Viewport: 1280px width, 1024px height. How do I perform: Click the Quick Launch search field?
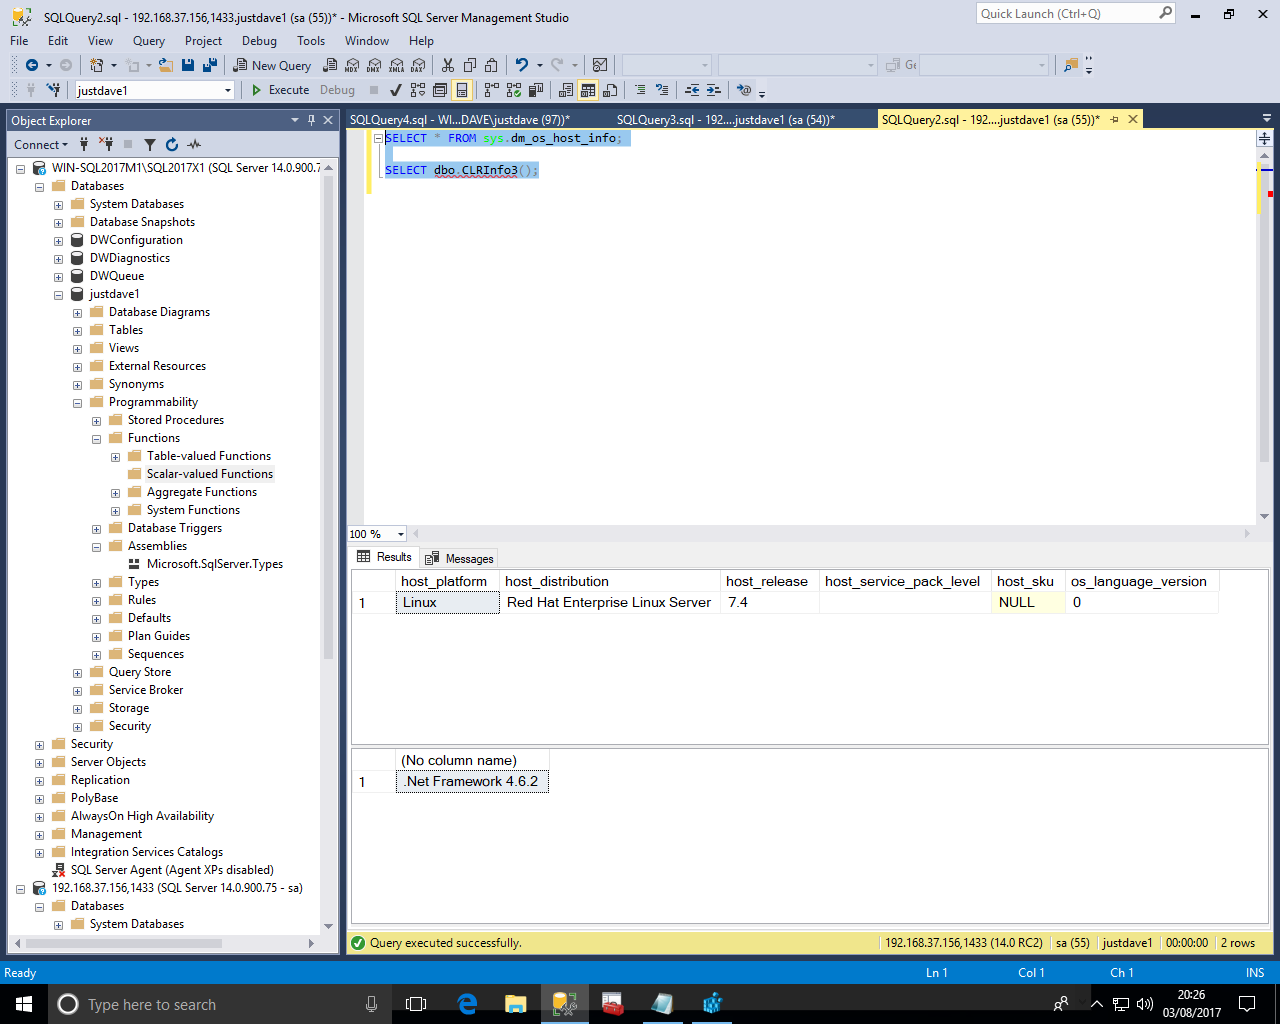pos(1067,14)
